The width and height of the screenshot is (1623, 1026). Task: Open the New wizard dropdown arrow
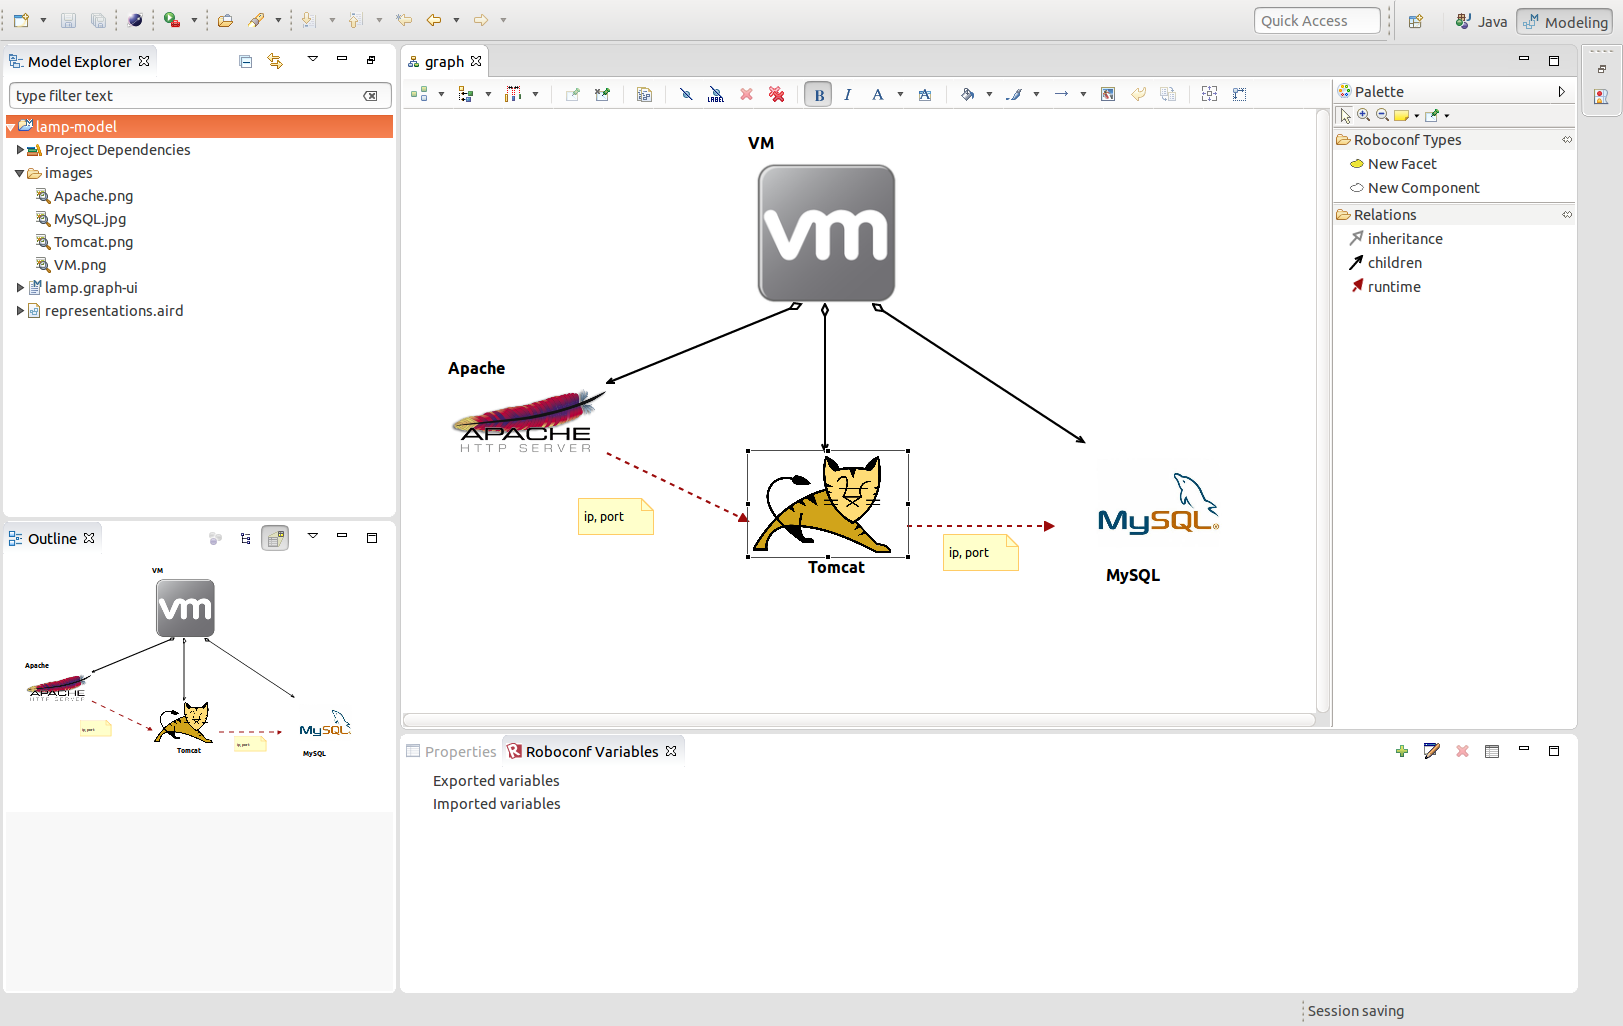43,20
